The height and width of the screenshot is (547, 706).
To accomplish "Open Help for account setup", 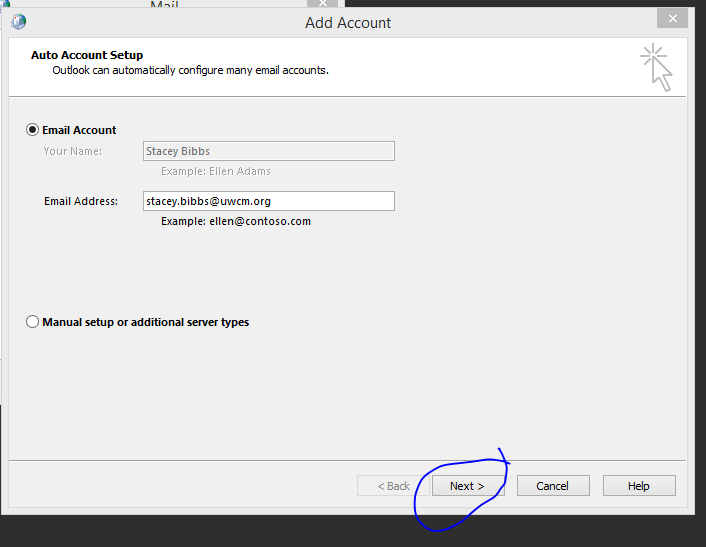I will (638, 486).
